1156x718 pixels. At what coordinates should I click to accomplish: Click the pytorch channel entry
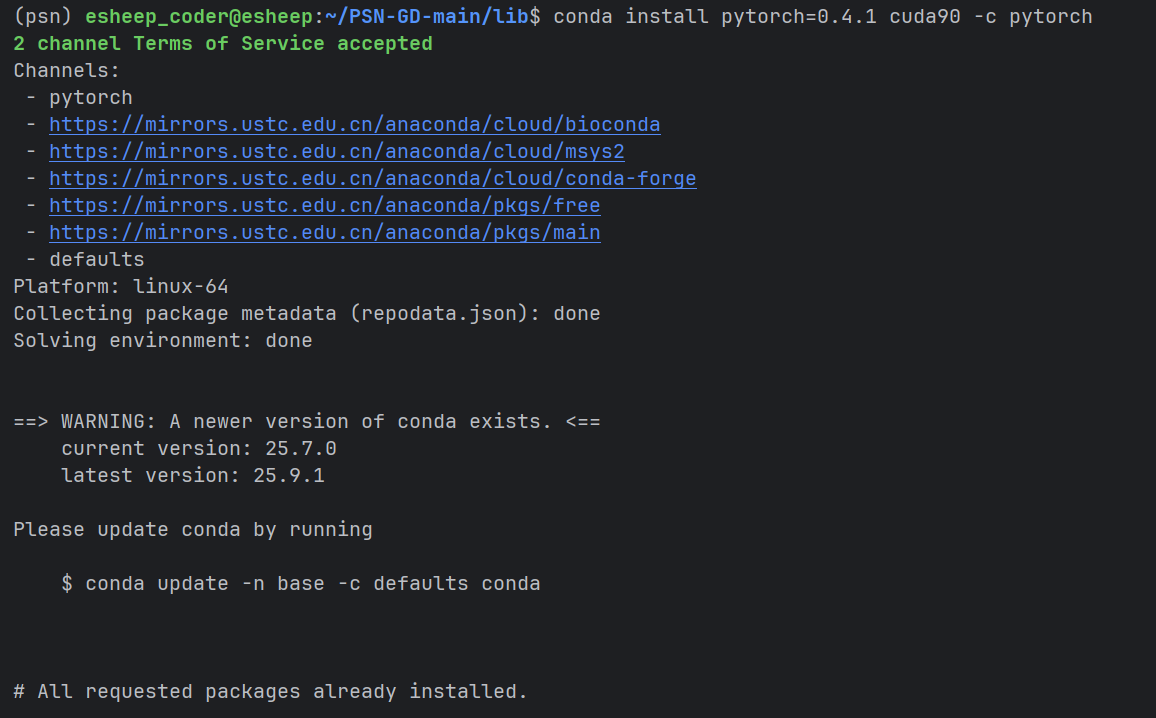click(x=90, y=98)
